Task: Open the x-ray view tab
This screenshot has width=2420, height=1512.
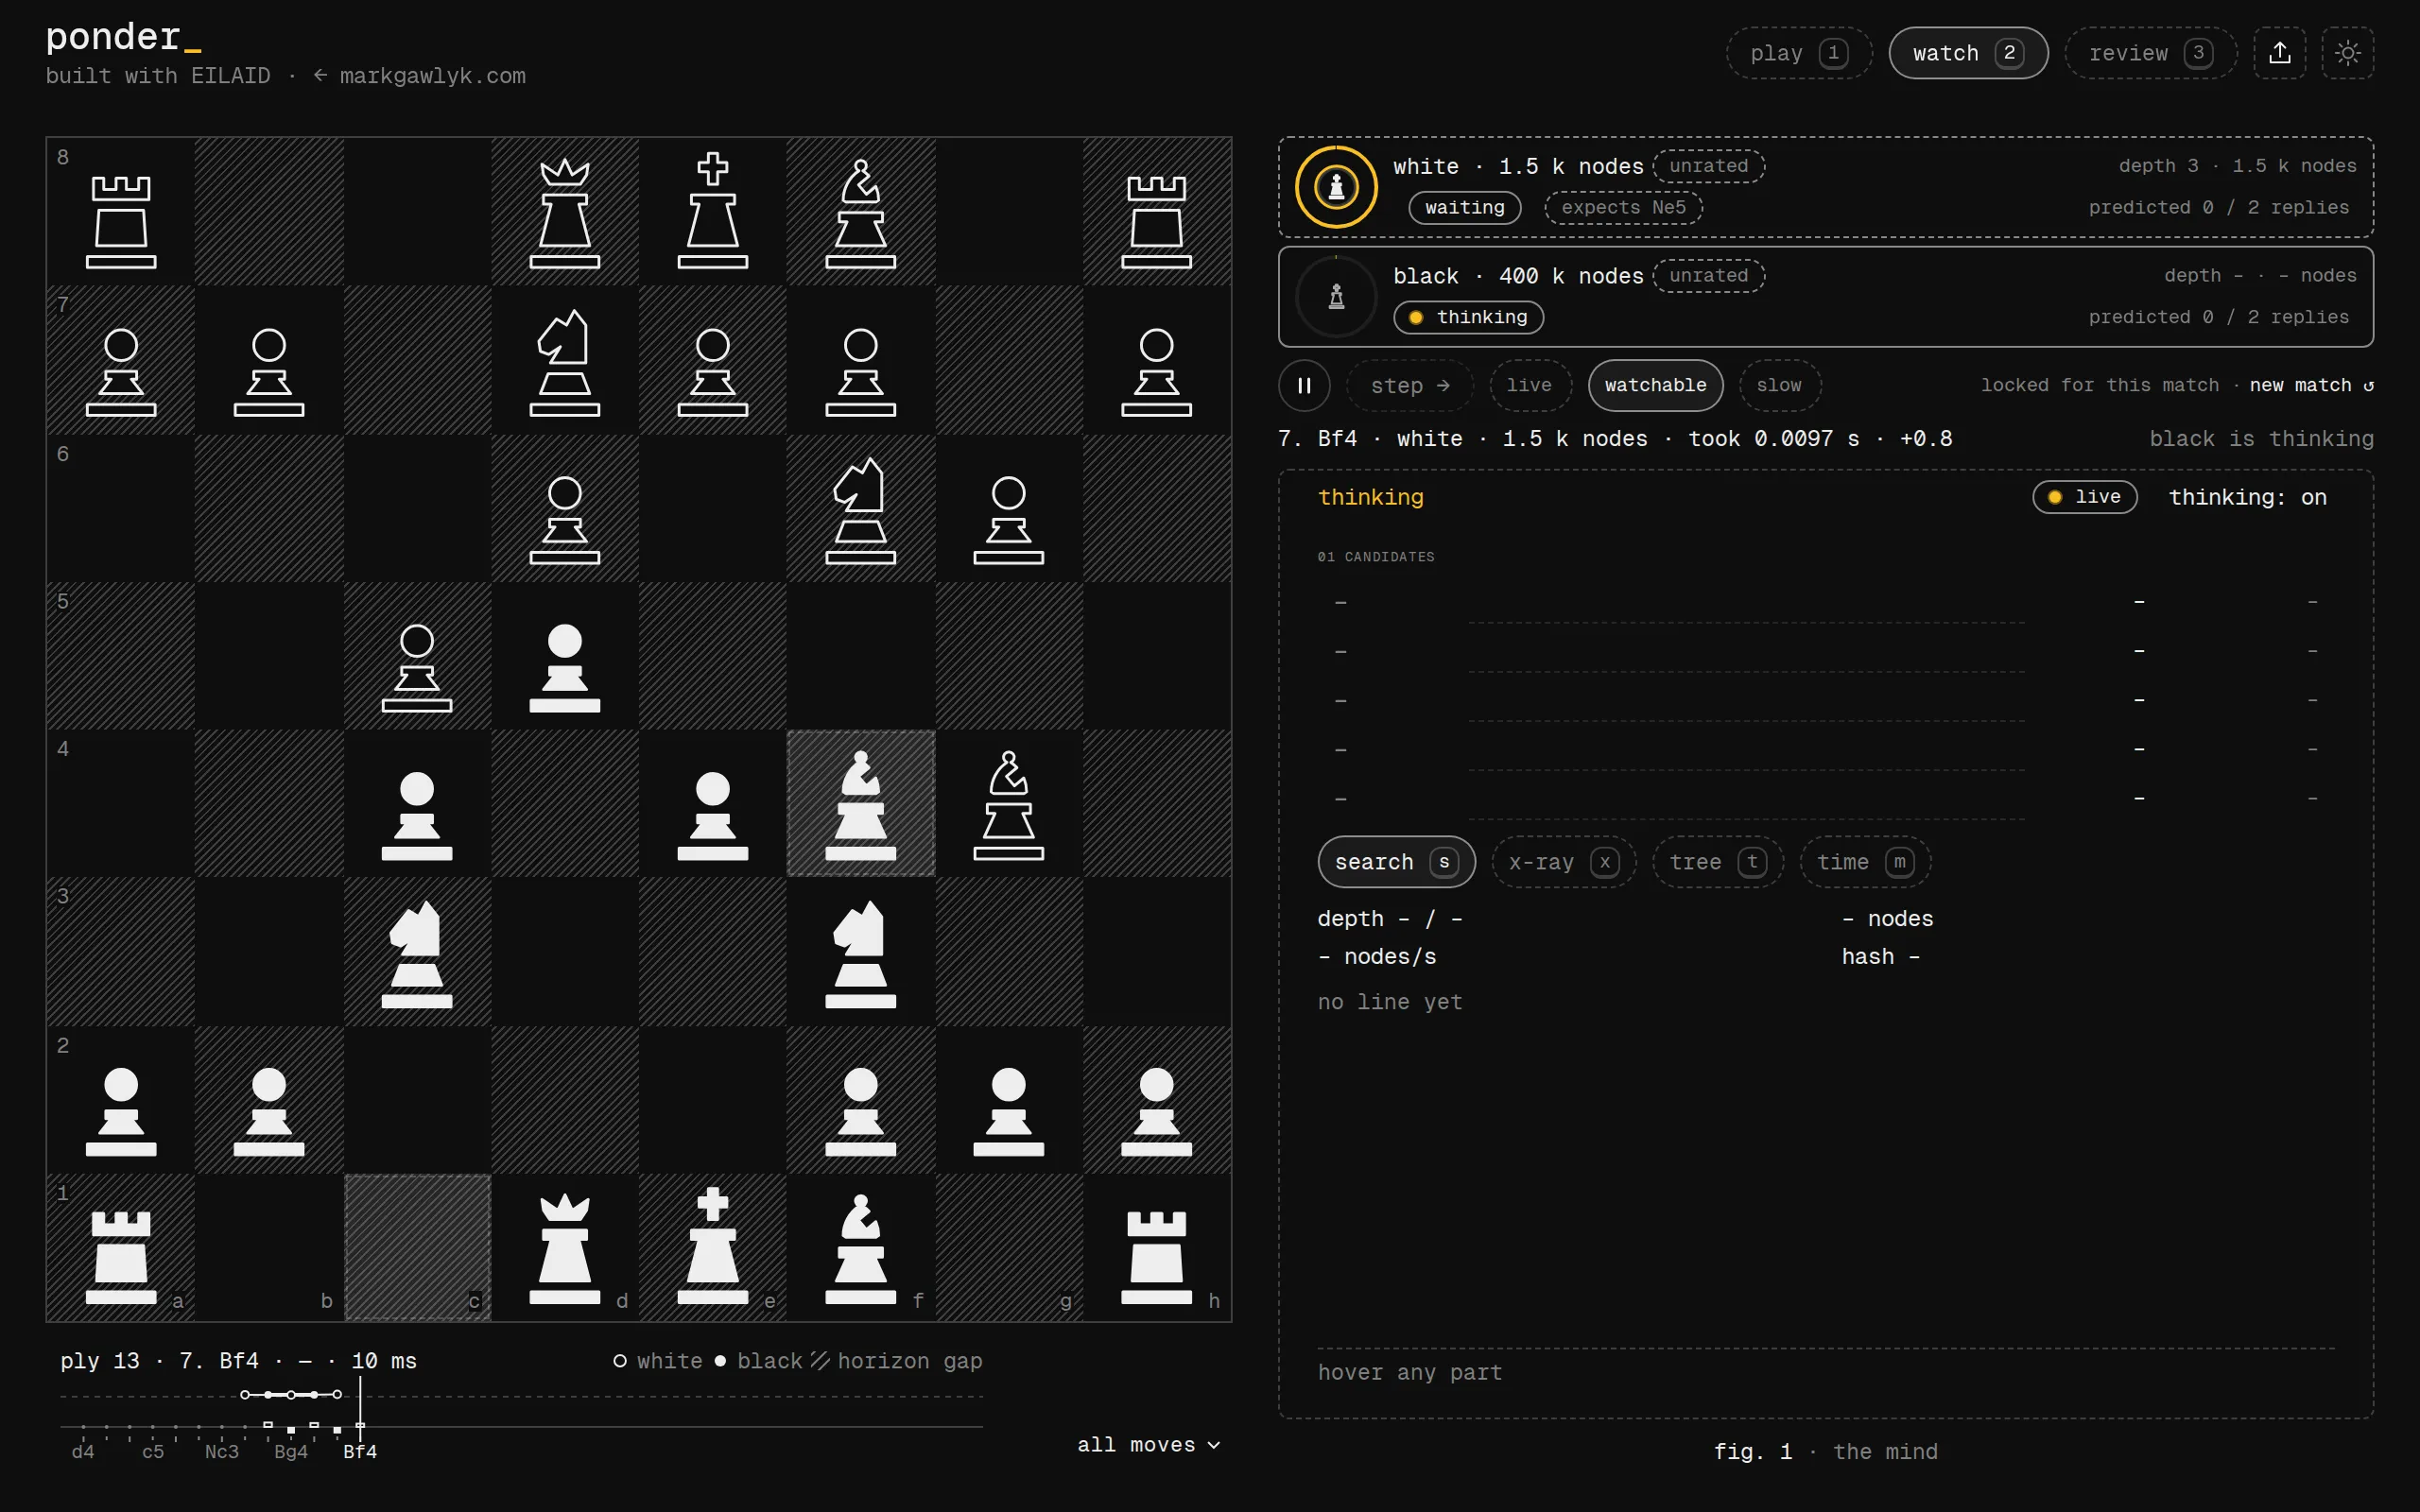Action: 1564,862
